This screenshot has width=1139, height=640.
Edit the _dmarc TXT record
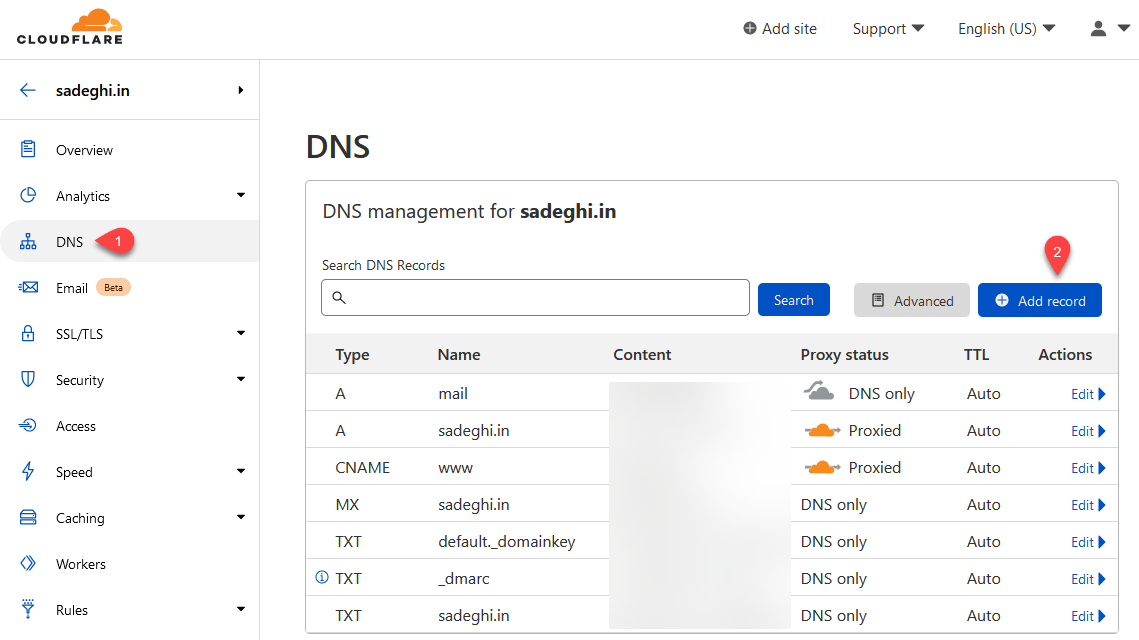(1088, 579)
